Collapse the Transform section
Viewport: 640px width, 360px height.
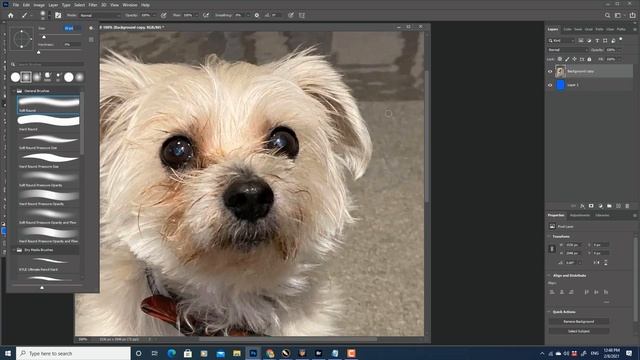pyautogui.click(x=549, y=236)
